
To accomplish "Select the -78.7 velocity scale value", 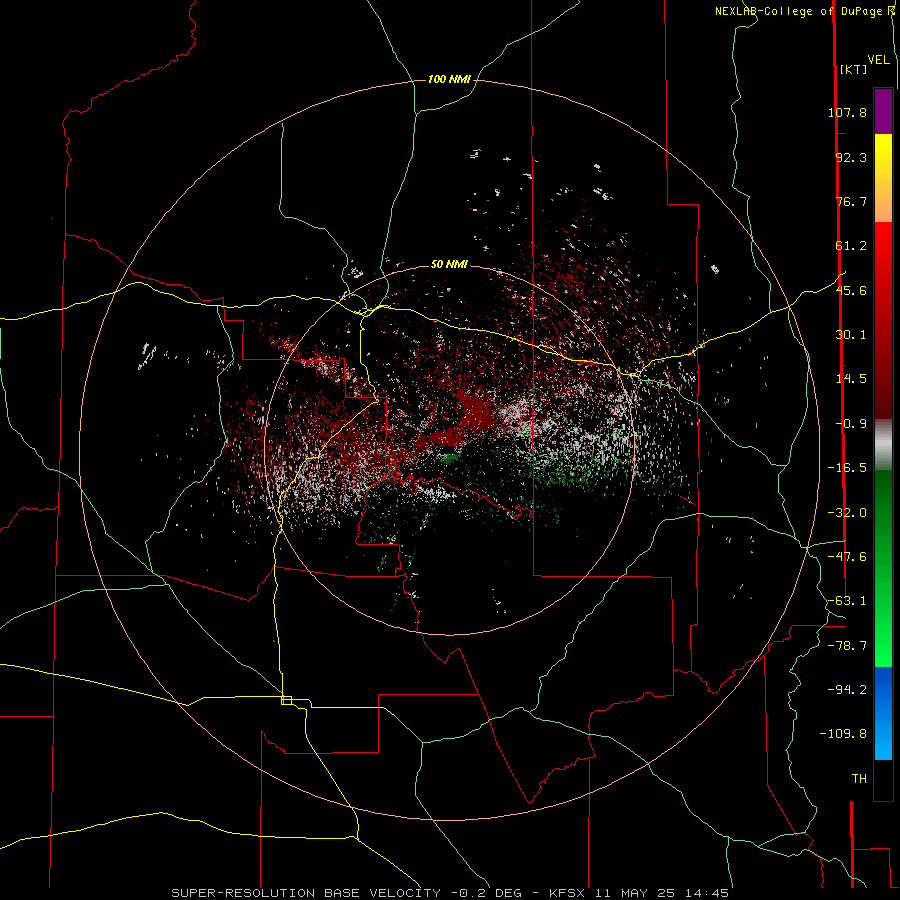I will click(x=847, y=646).
